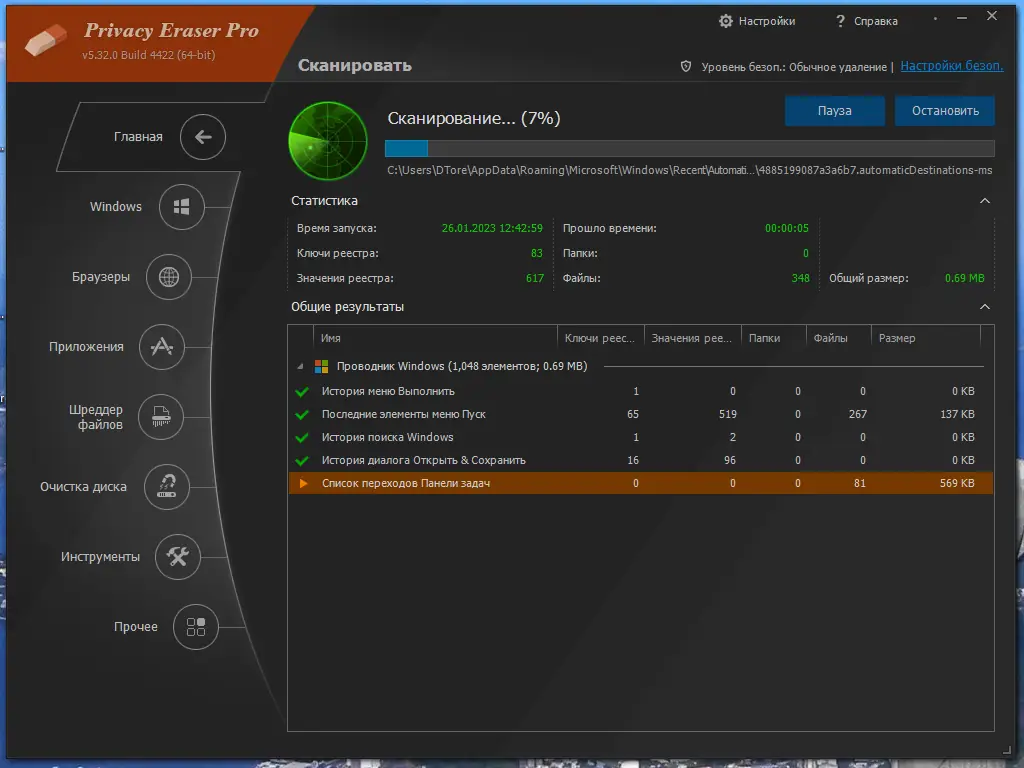This screenshot has width=1024, height=768.
Task: Click the 569 KB size cell
Action: 957,483
